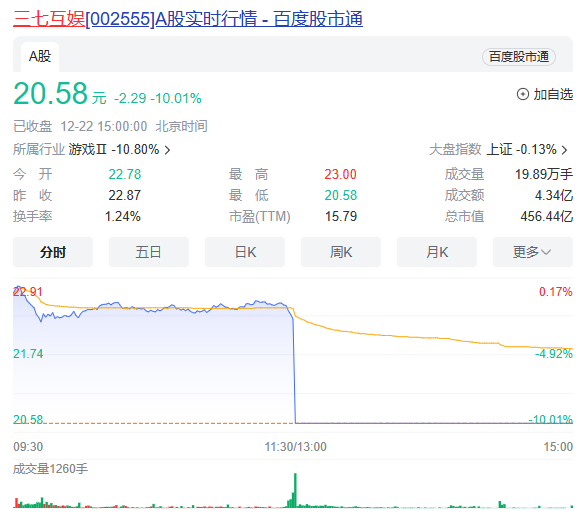This screenshot has height=514, width=587.
Task: Click the orange average price line
Action: click(412, 337)
